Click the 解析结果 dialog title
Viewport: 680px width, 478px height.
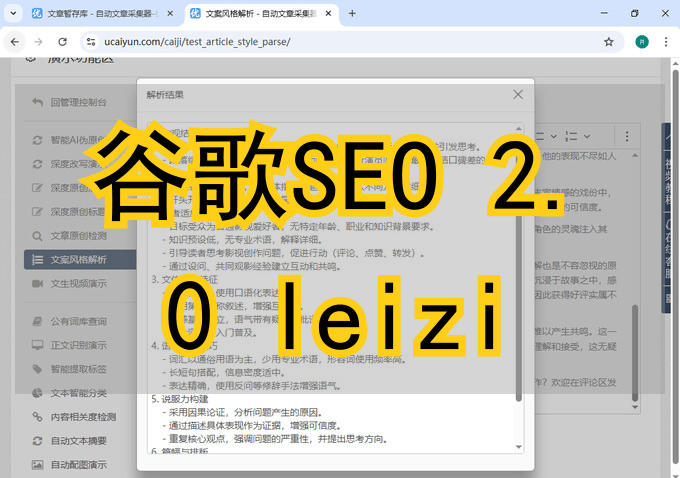pos(165,95)
